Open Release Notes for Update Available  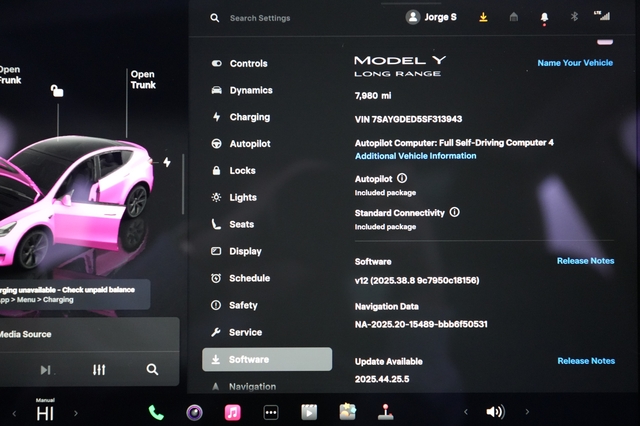point(586,361)
